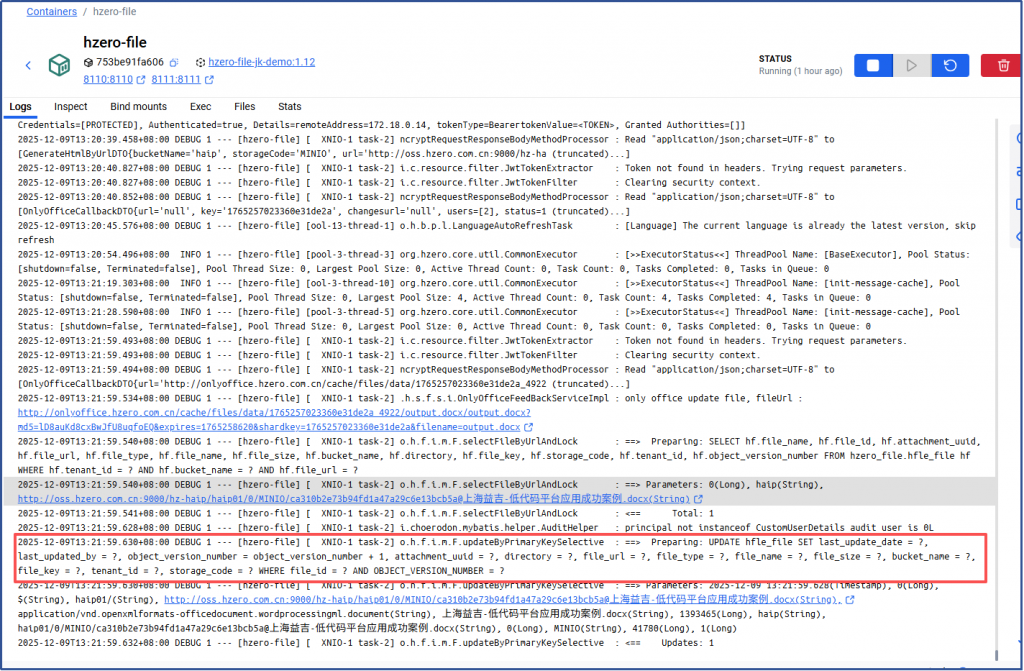Restart the hzero-file container
This screenshot has width=1024, height=671.
(949, 65)
